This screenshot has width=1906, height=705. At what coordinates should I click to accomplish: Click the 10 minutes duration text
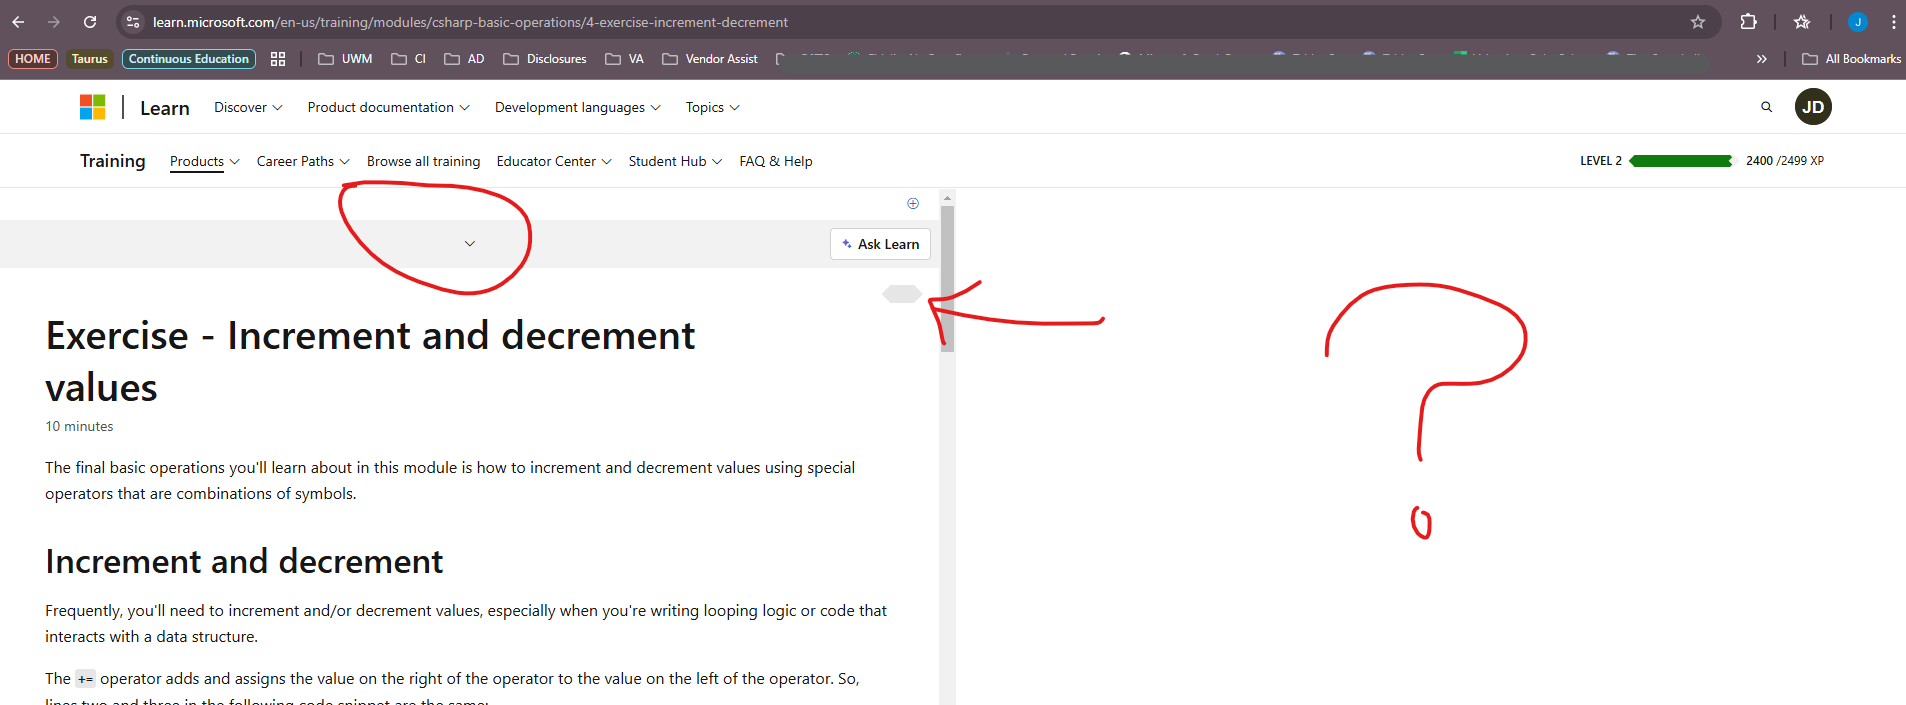[79, 426]
